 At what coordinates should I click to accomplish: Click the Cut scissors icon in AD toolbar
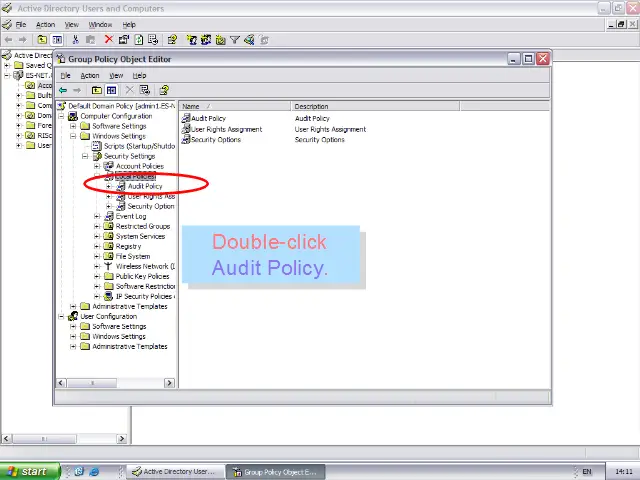[x=75, y=40]
